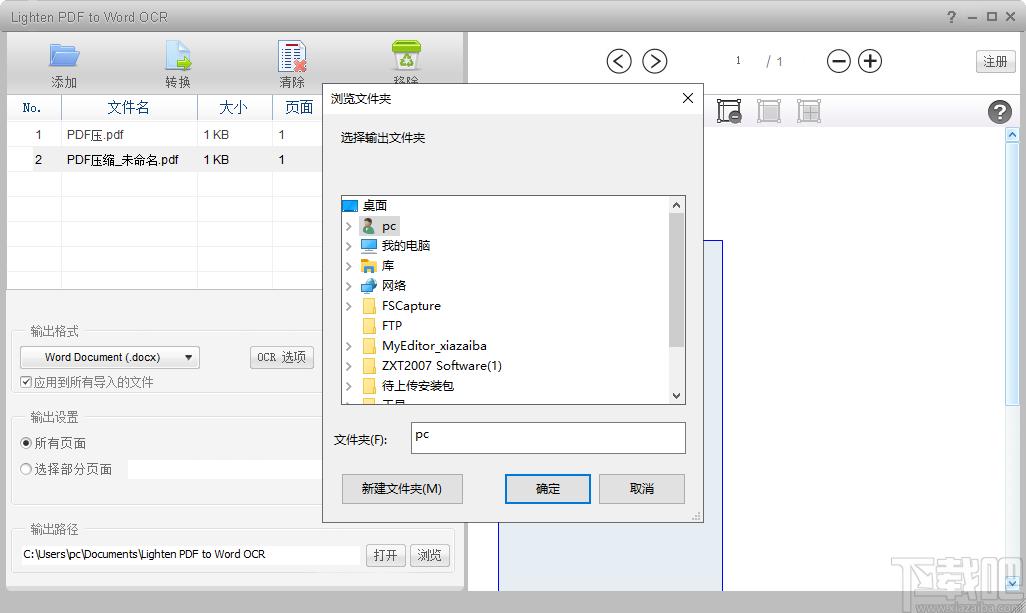Zoom in with the plus icon
The height and width of the screenshot is (613, 1026).
(870, 61)
